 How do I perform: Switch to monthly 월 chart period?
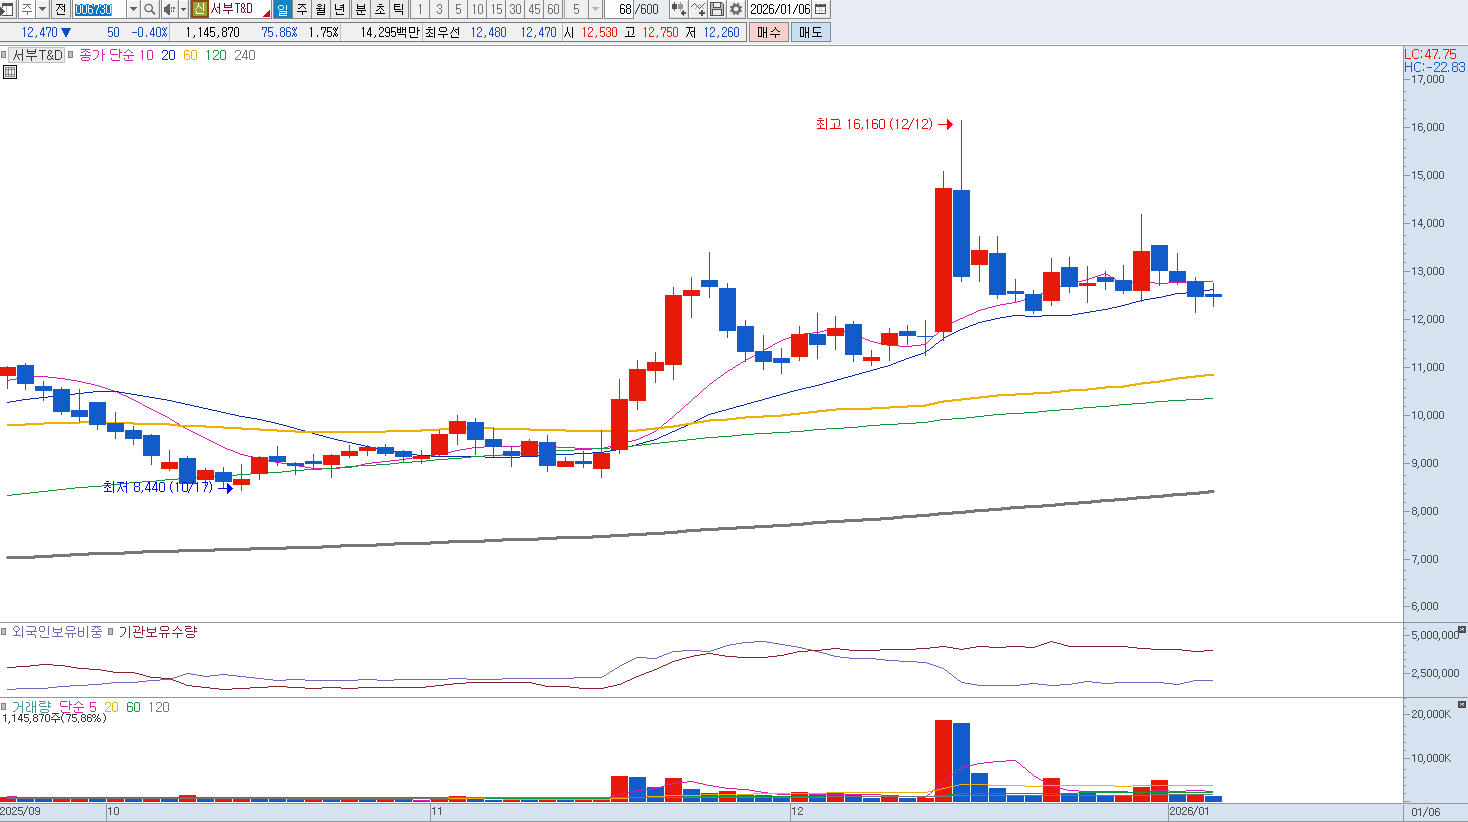click(x=320, y=9)
